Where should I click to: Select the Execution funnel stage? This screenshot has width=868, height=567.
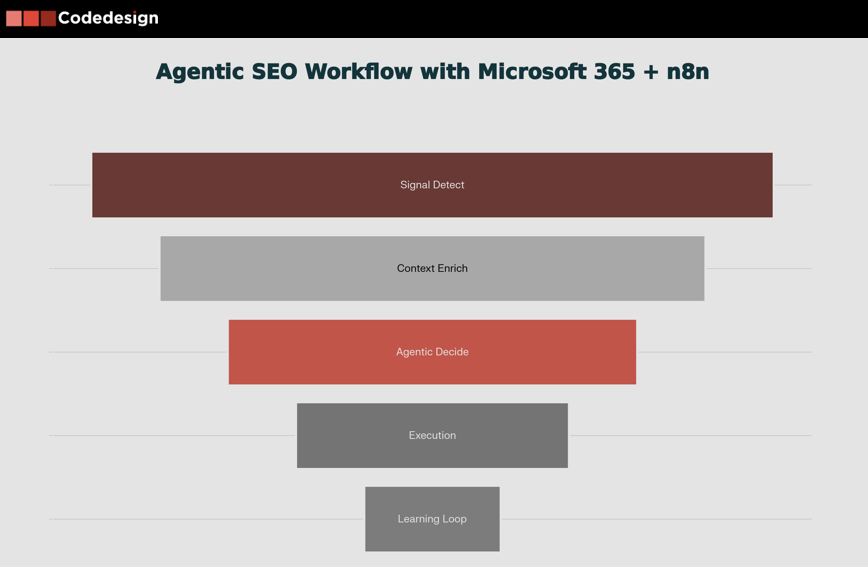point(432,435)
